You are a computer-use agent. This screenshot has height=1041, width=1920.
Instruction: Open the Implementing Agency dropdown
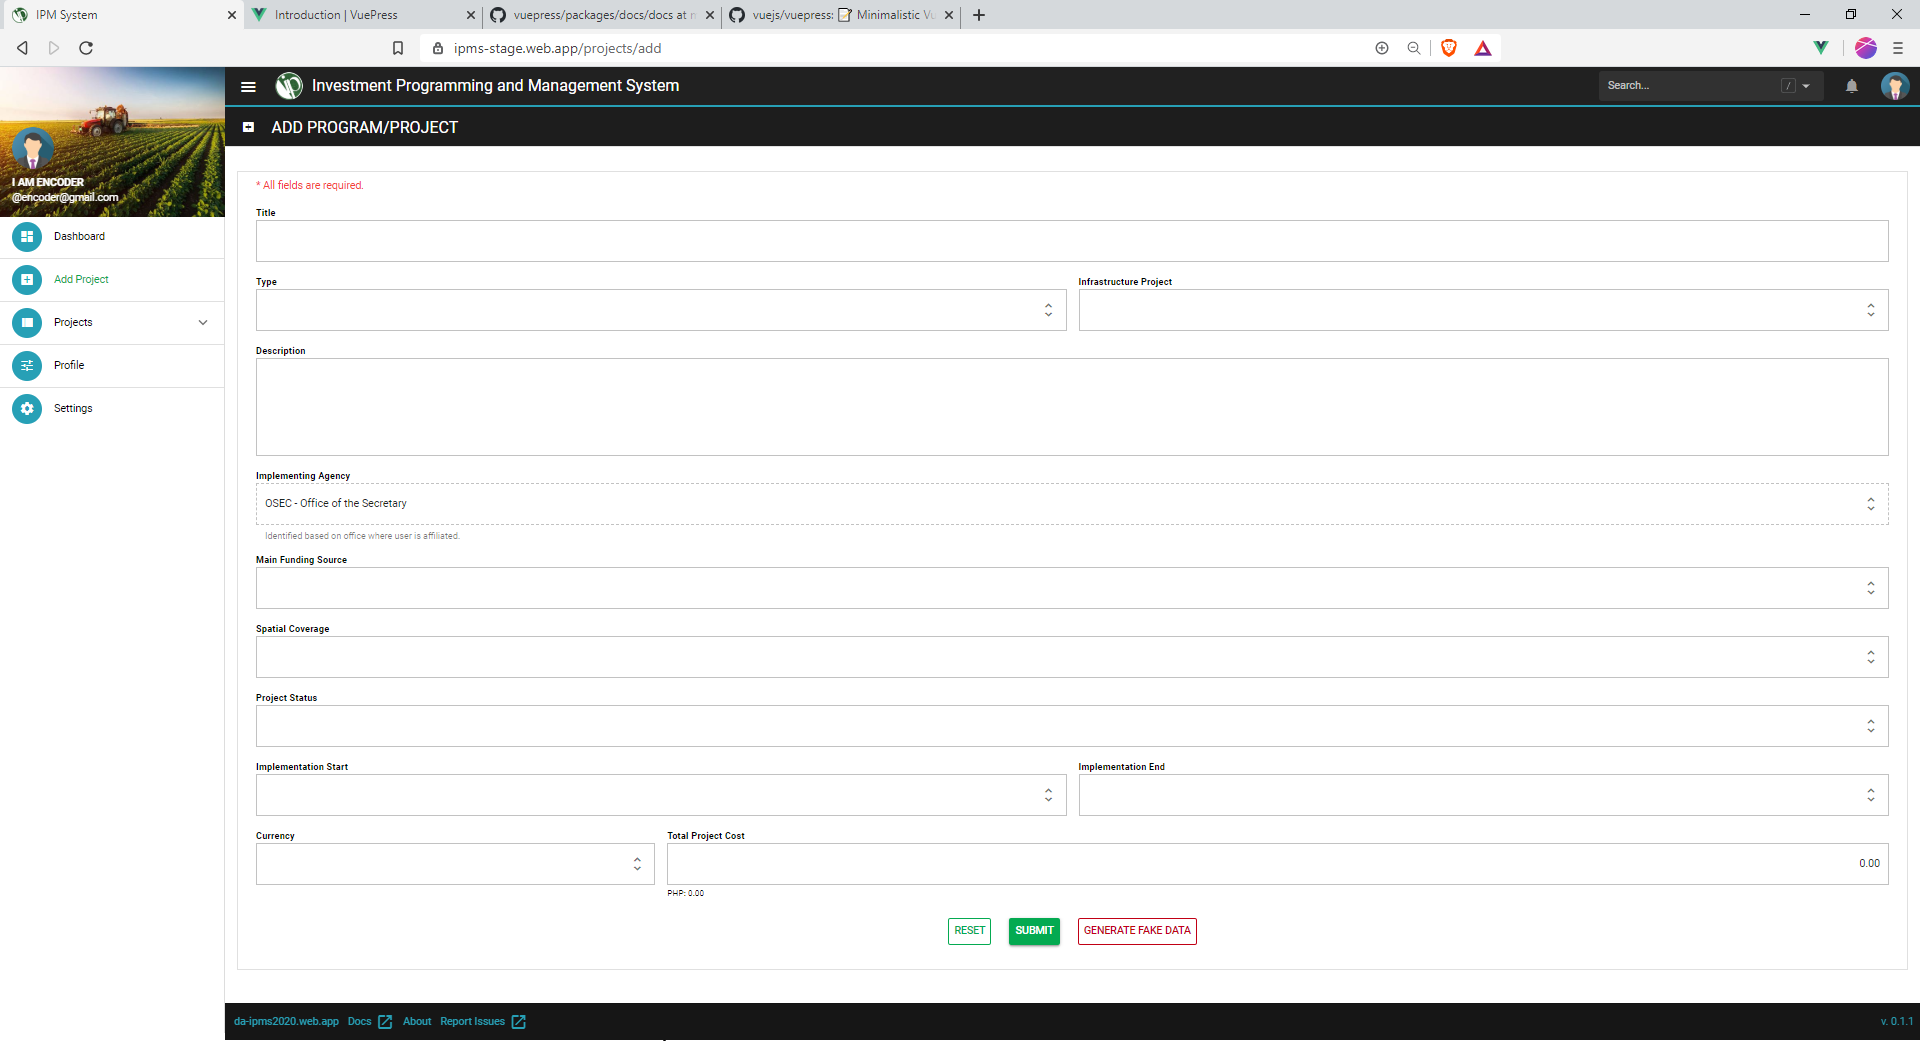1072,504
